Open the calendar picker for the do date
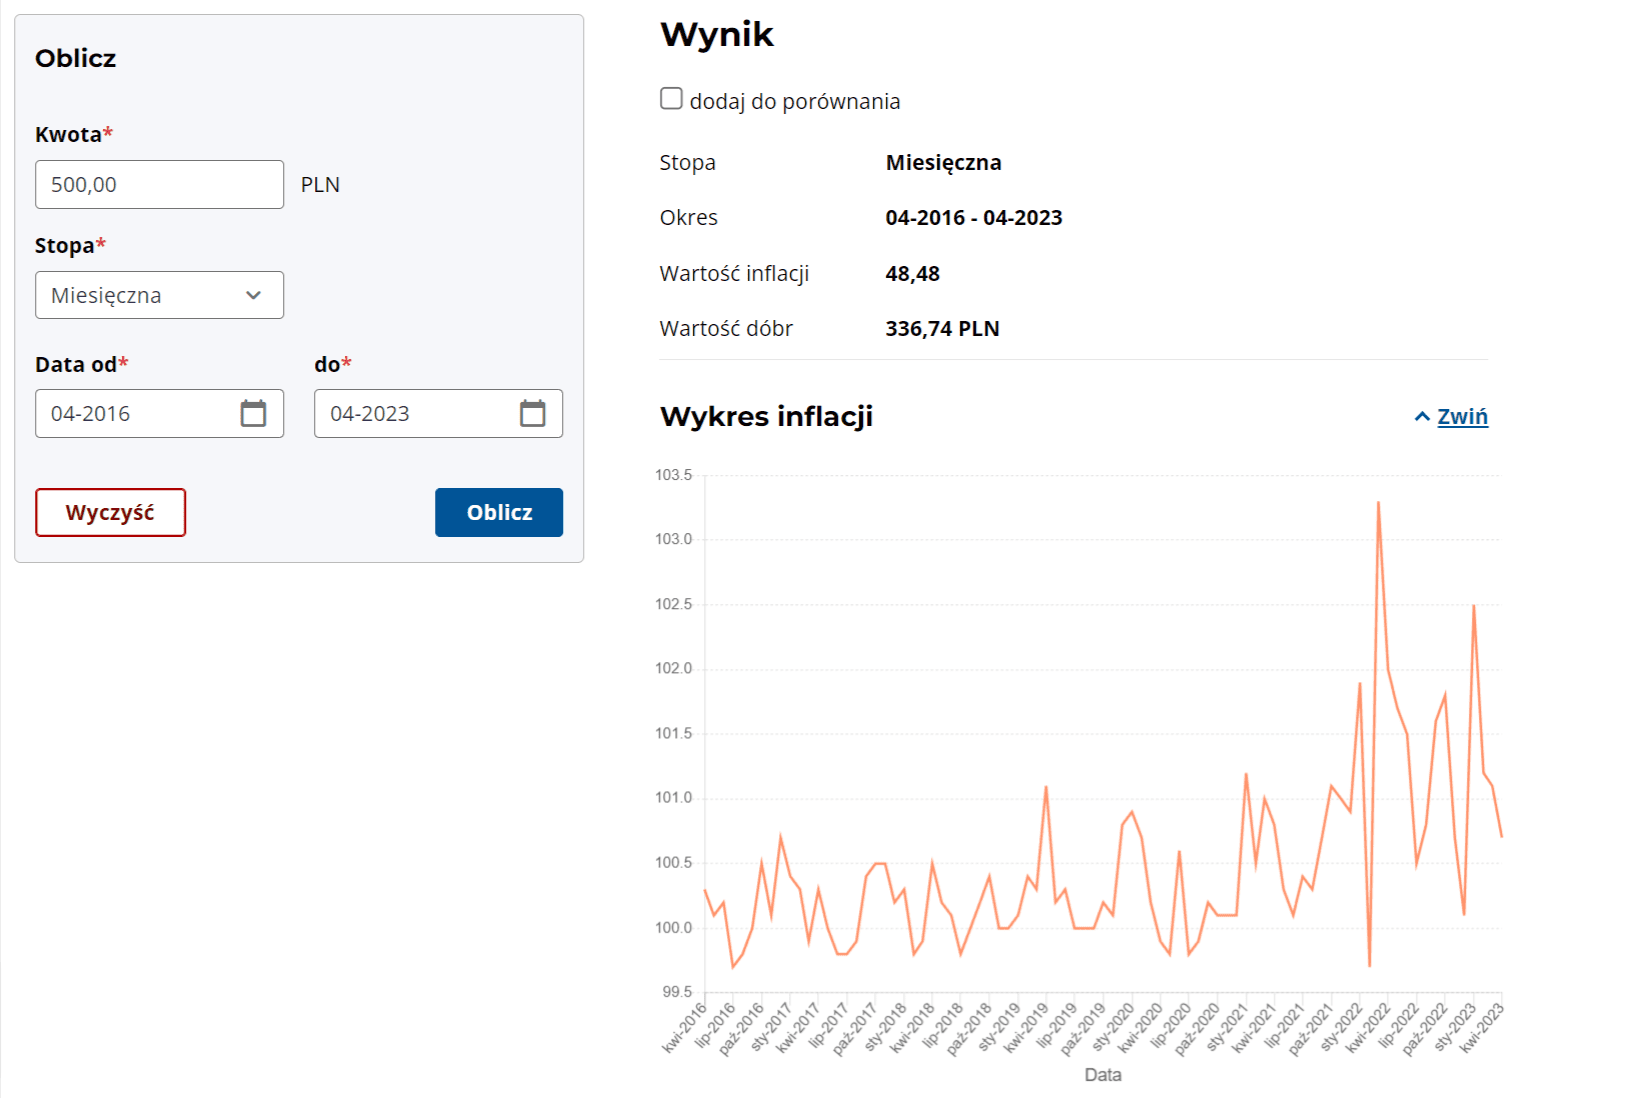Image resolution: width=1642 pixels, height=1098 pixels. 532,413
